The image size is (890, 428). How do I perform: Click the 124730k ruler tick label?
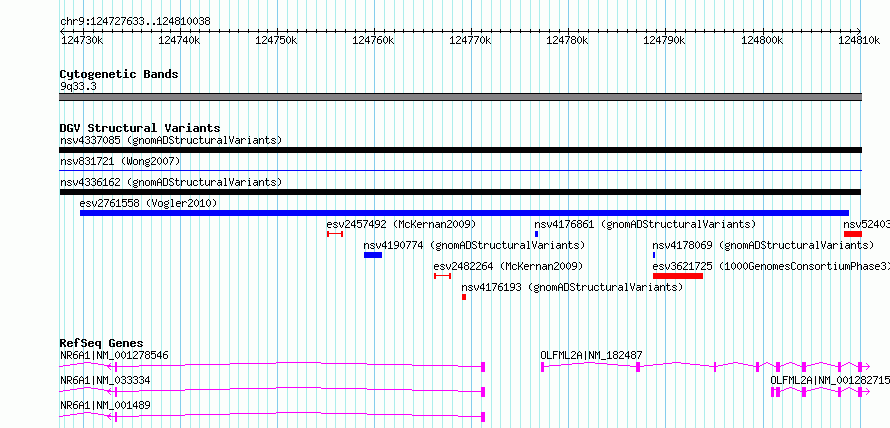coord(82,40)
